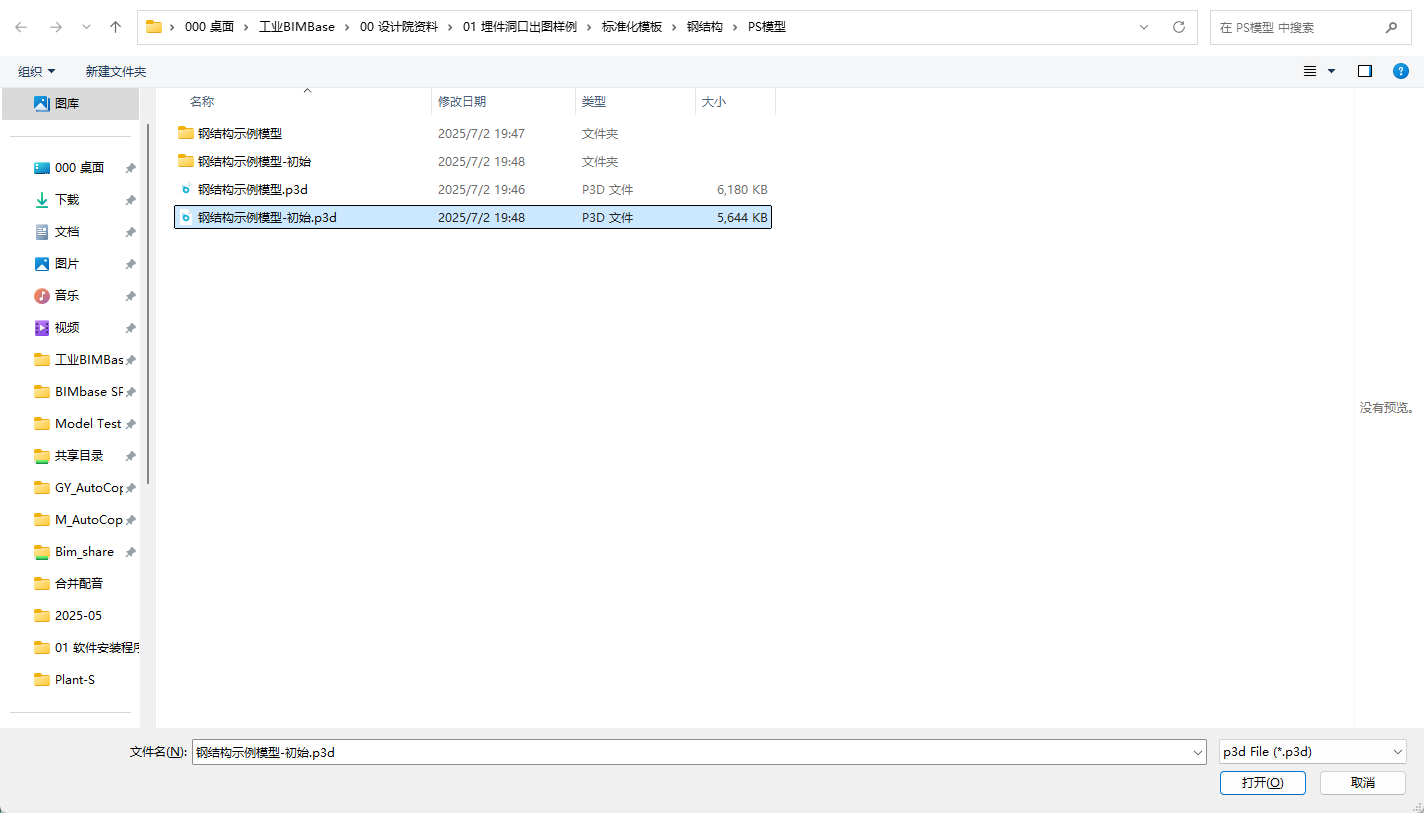Open 2025-05 folder in the sidebar
Screen dimensions: 1424x813
tap(76, 616)
